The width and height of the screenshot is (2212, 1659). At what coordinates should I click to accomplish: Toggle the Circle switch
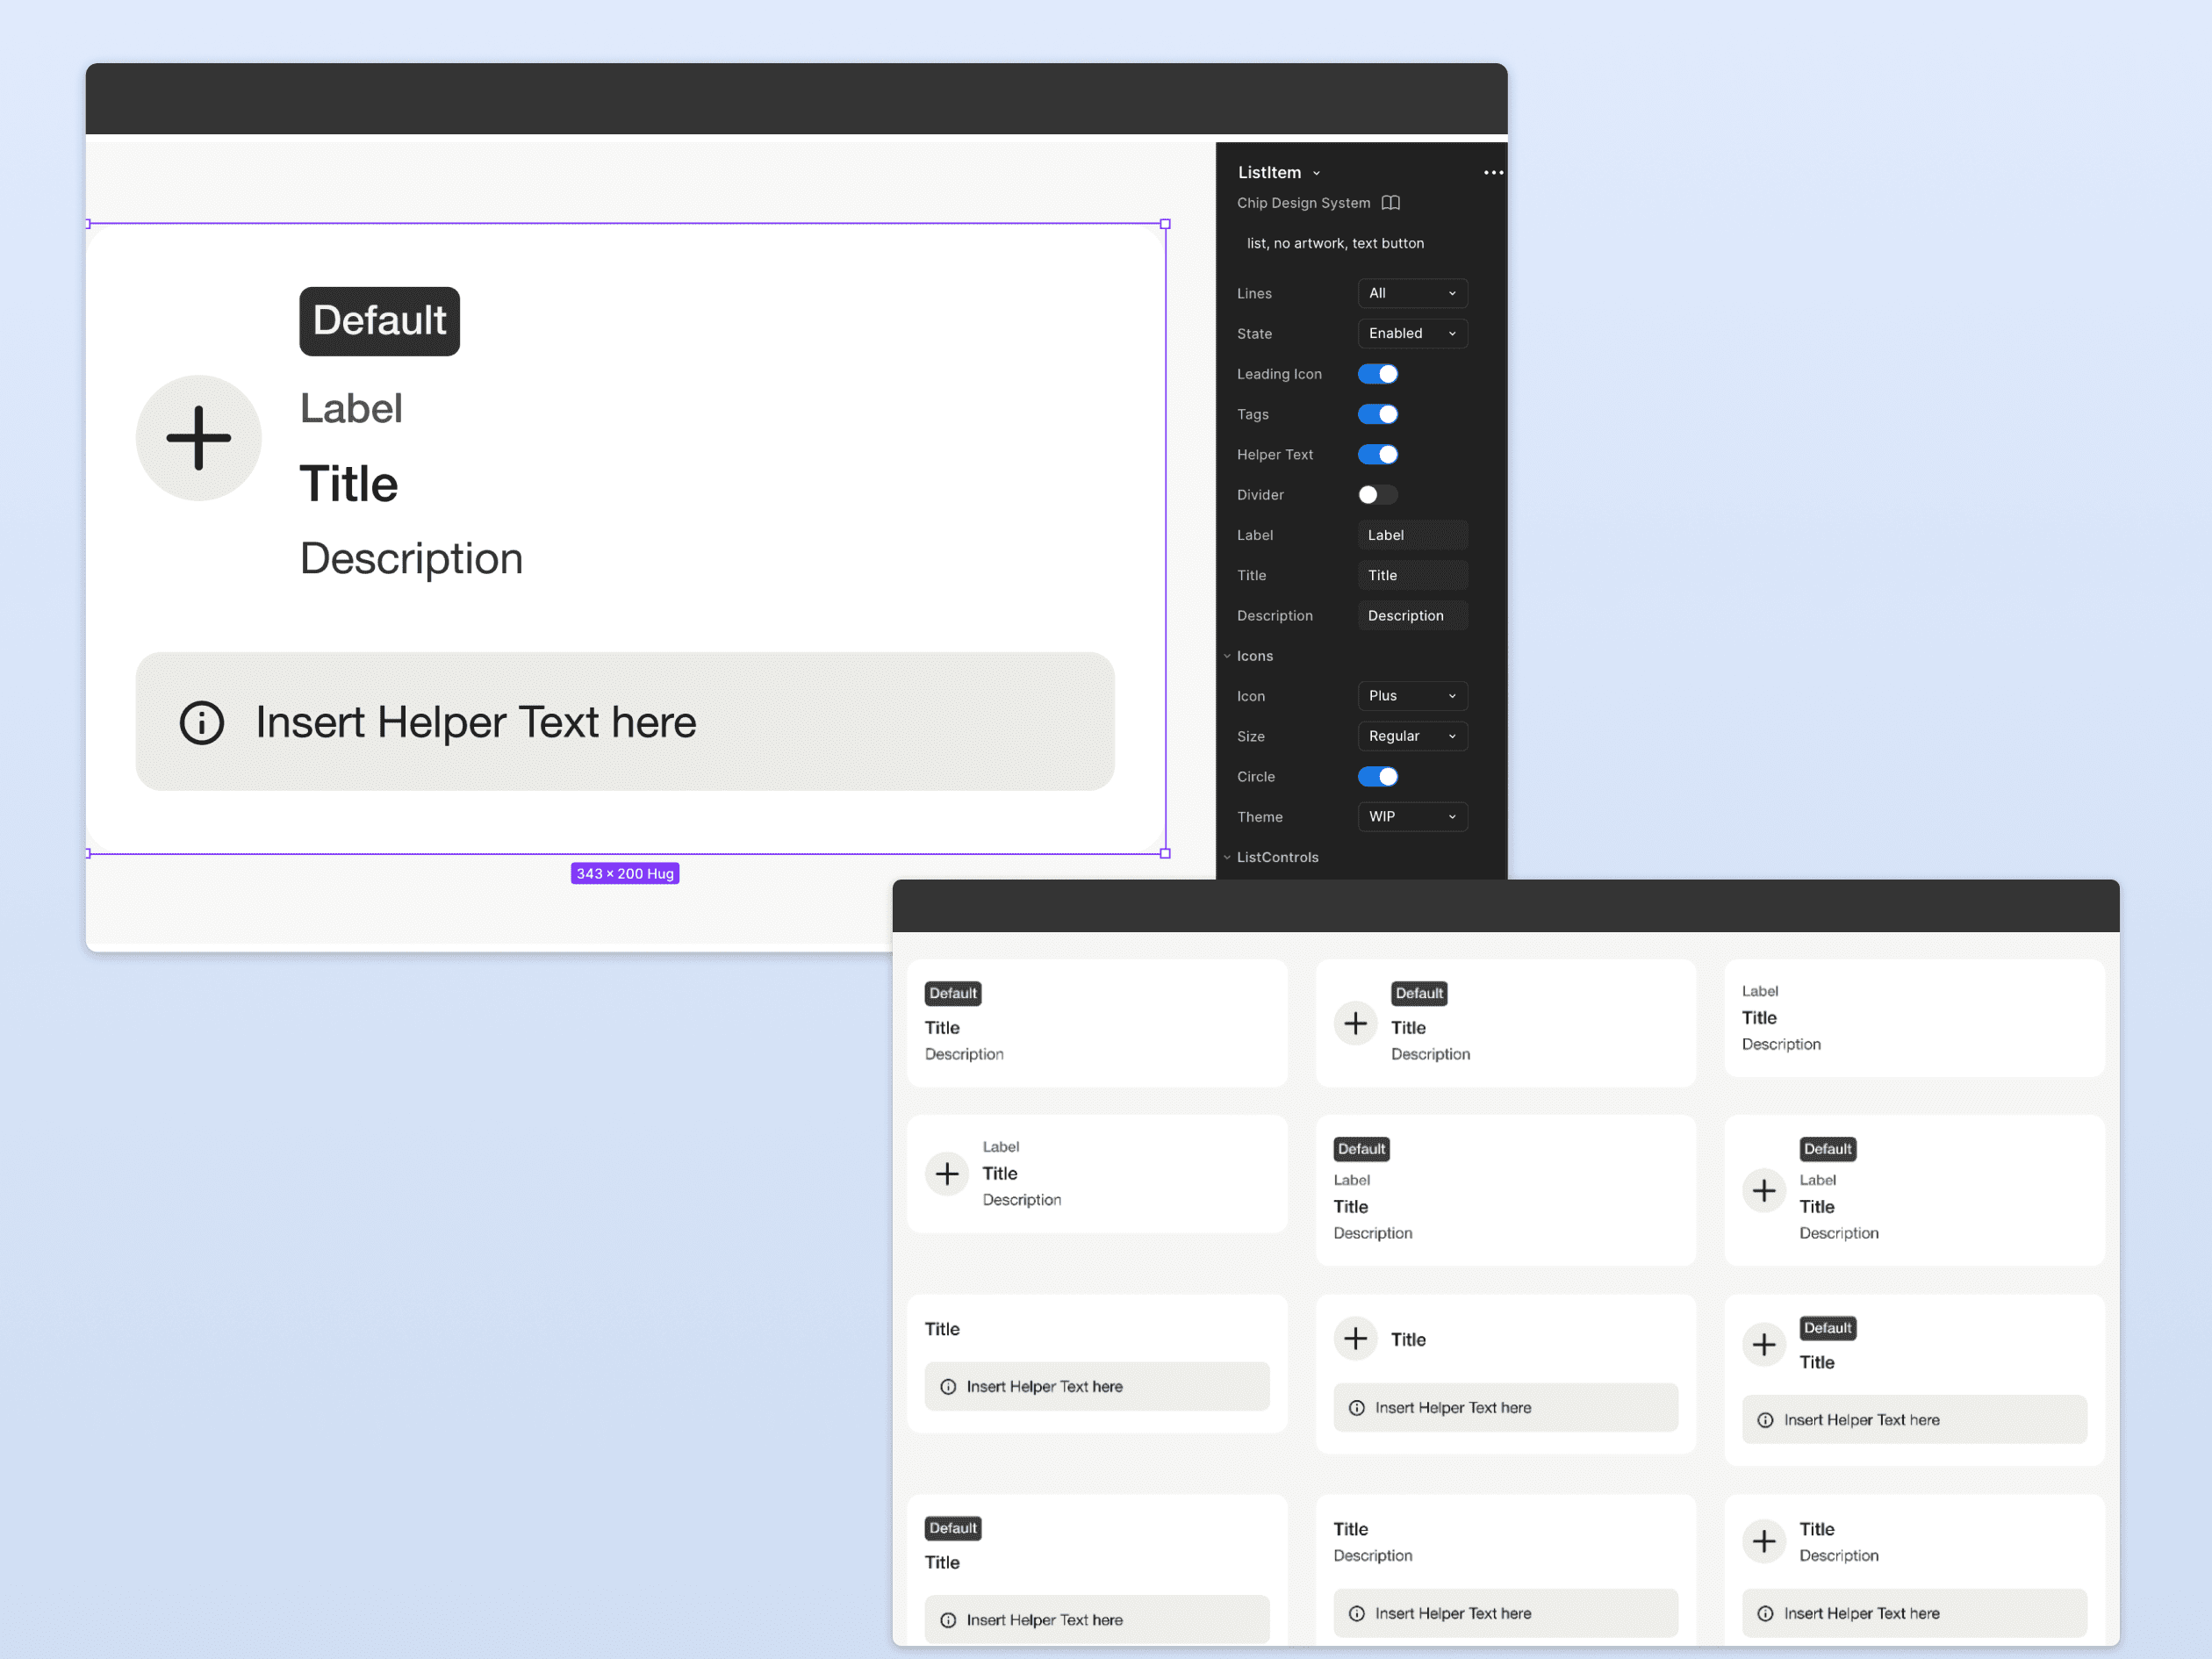[1377, 776]
